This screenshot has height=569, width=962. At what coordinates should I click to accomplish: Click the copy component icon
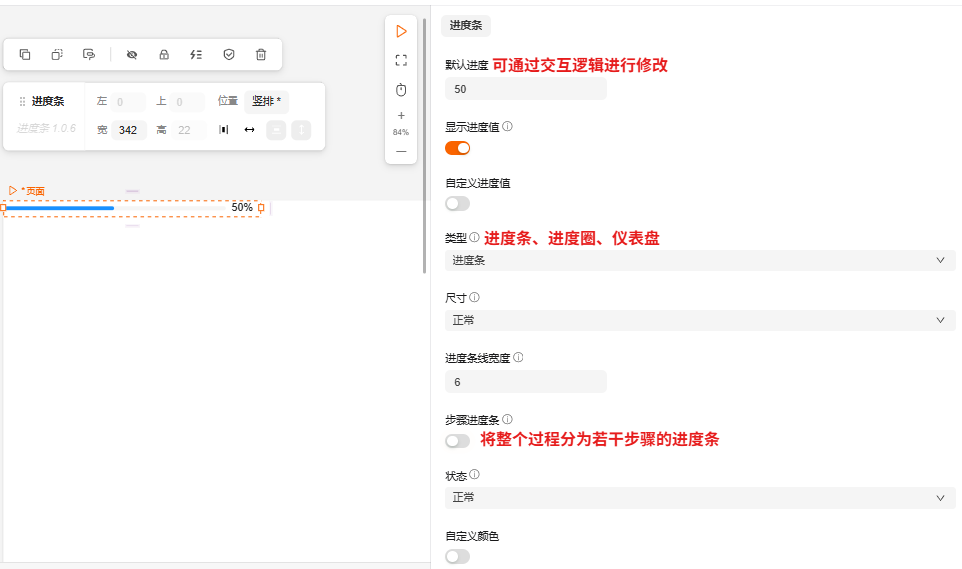point(25,55)
